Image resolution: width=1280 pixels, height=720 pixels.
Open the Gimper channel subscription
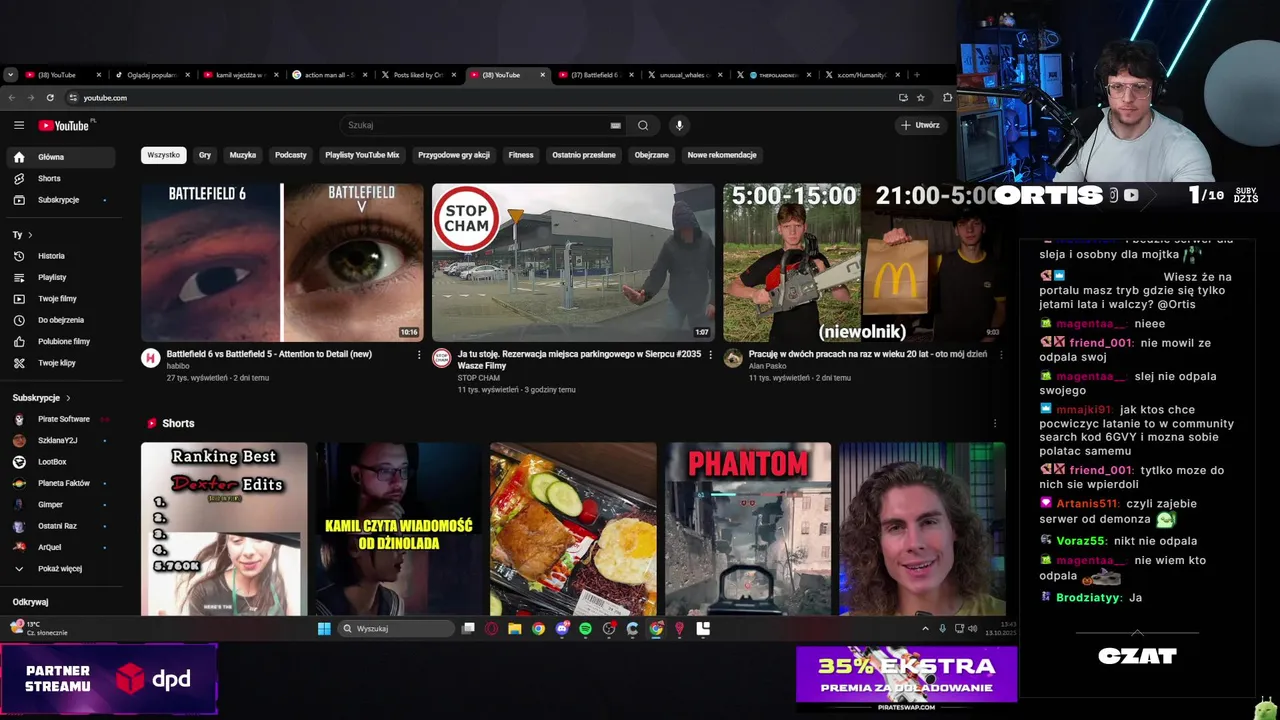click(62, 505)
